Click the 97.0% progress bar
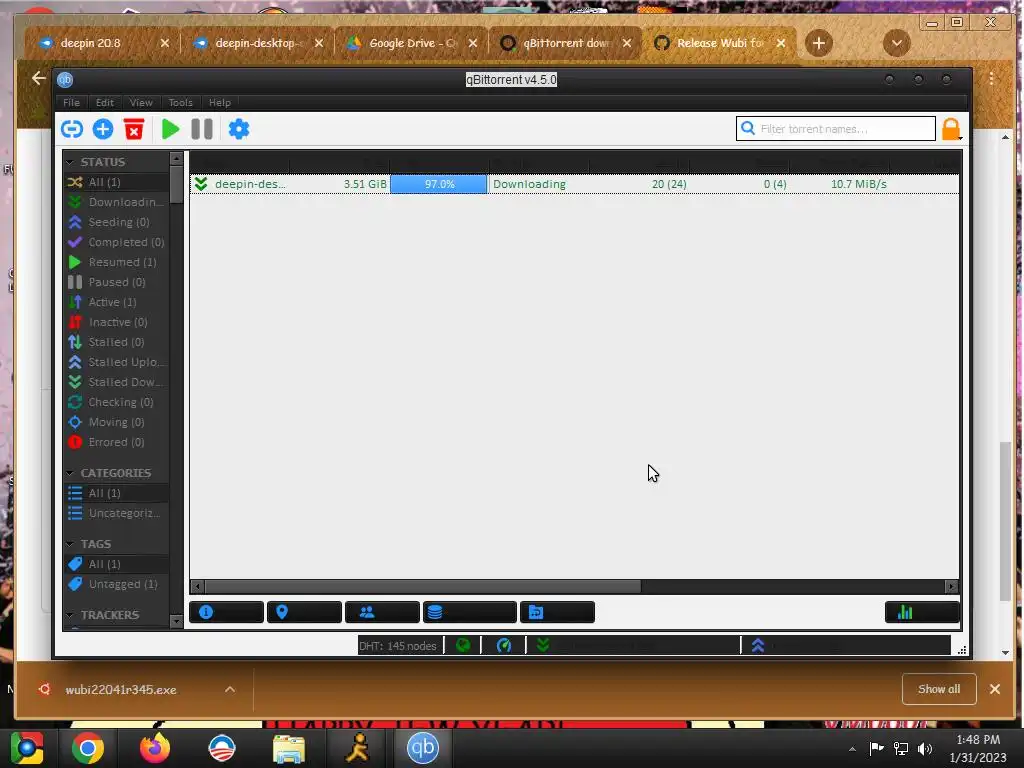The width and height of the screenshot is (1024, 768). click(x=439, y=184)
